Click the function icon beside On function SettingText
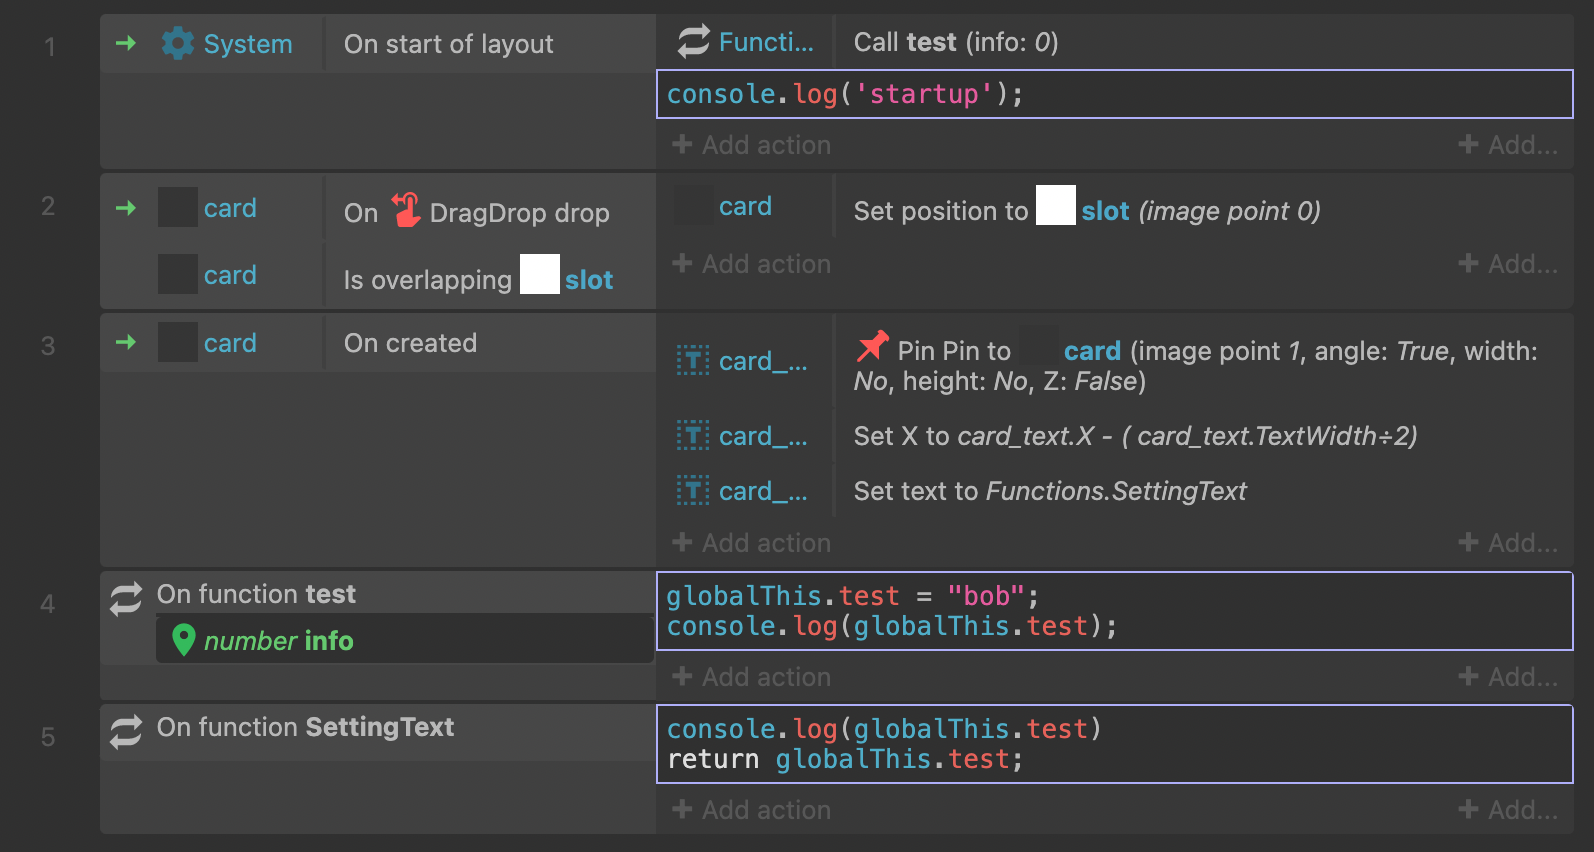 pos(126,732)
